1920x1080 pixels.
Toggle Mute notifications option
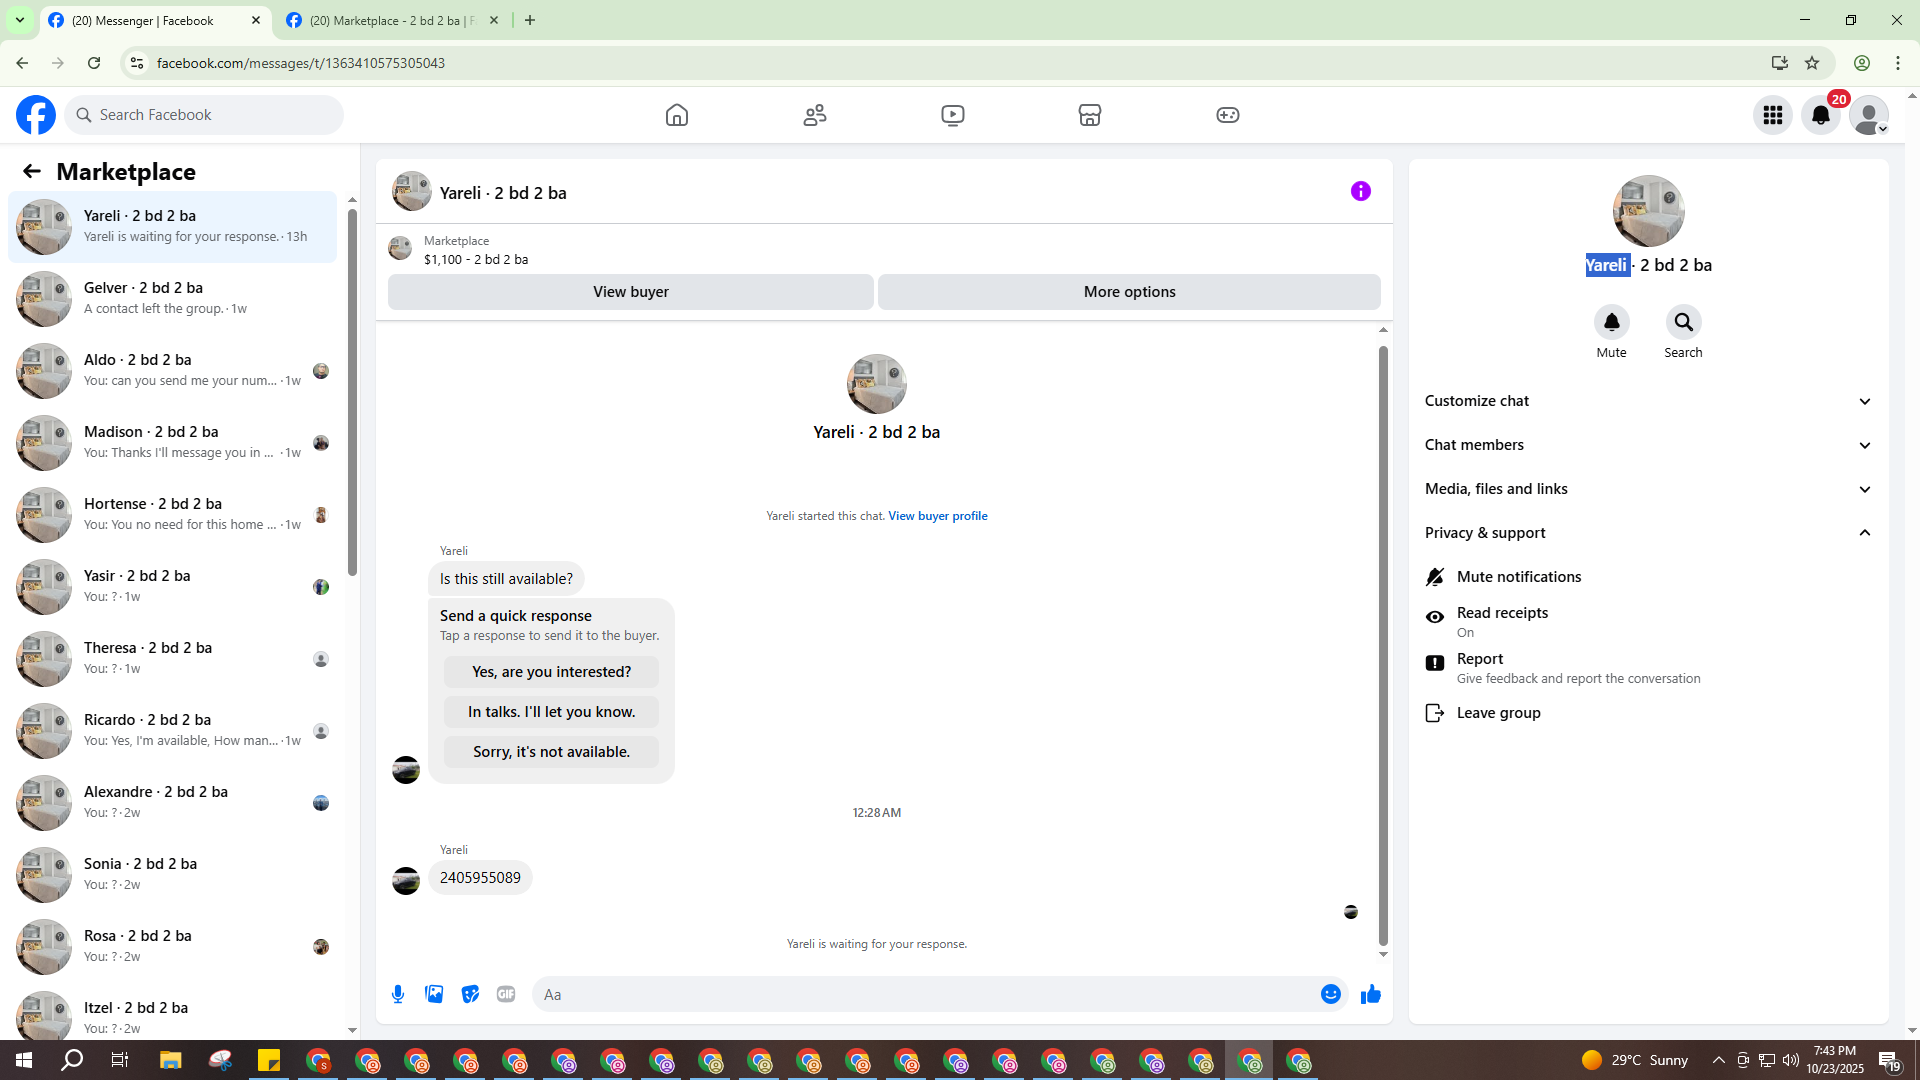click(1518, 577)
